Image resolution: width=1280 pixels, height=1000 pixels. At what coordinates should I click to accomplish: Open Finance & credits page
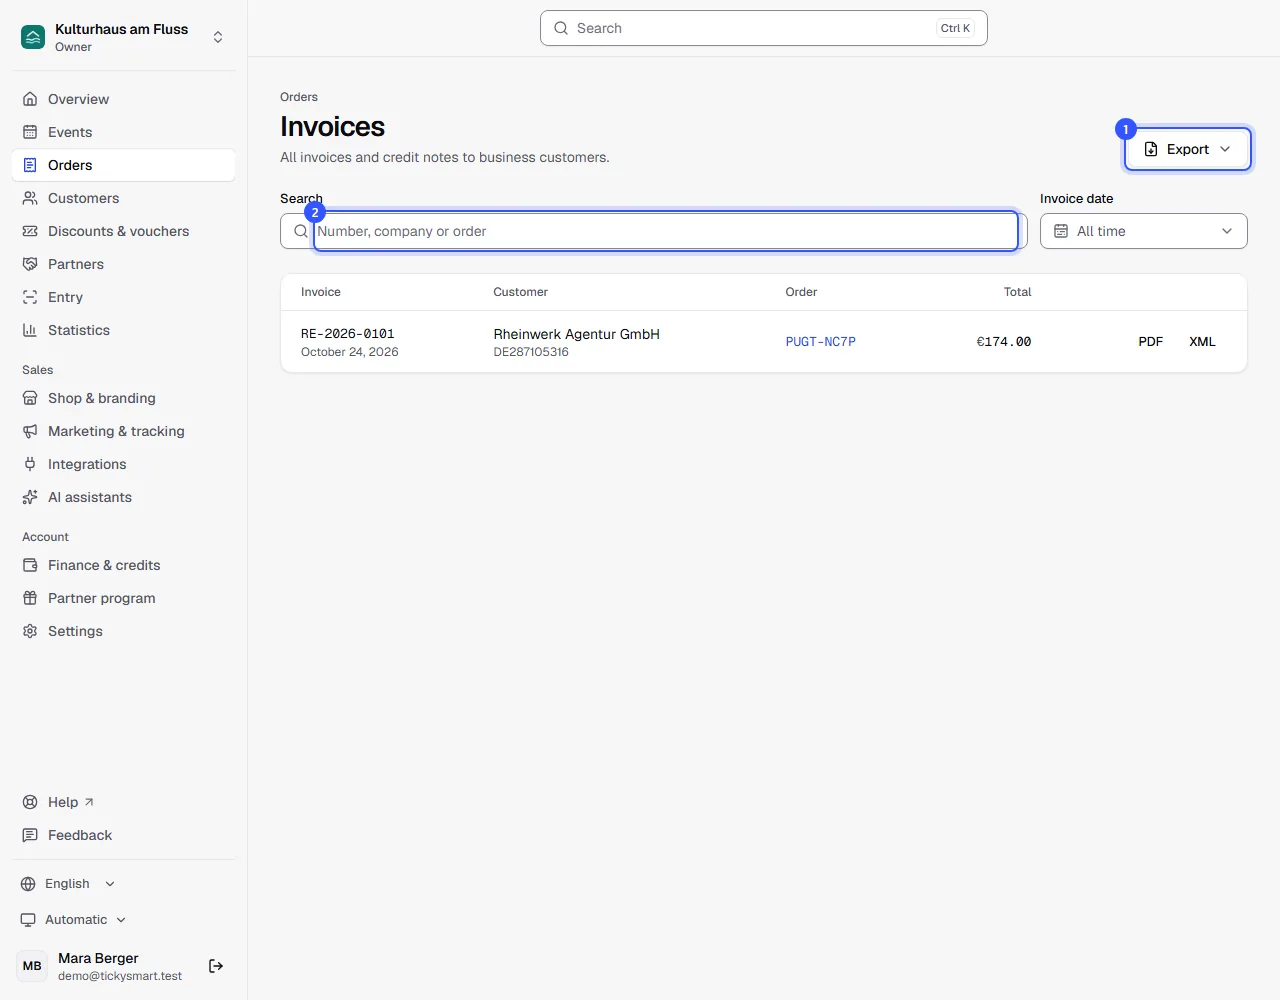click(x=124, y=565)
